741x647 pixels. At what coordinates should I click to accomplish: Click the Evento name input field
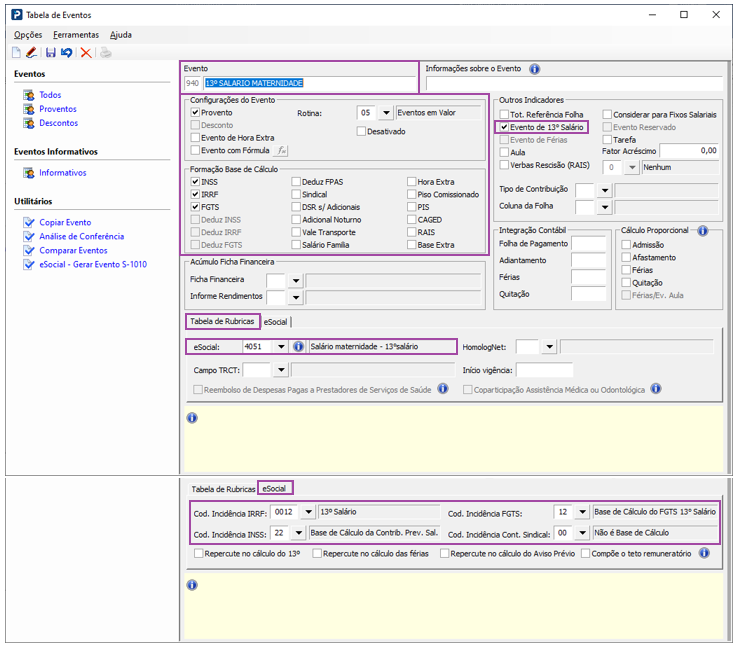(310, 83)
